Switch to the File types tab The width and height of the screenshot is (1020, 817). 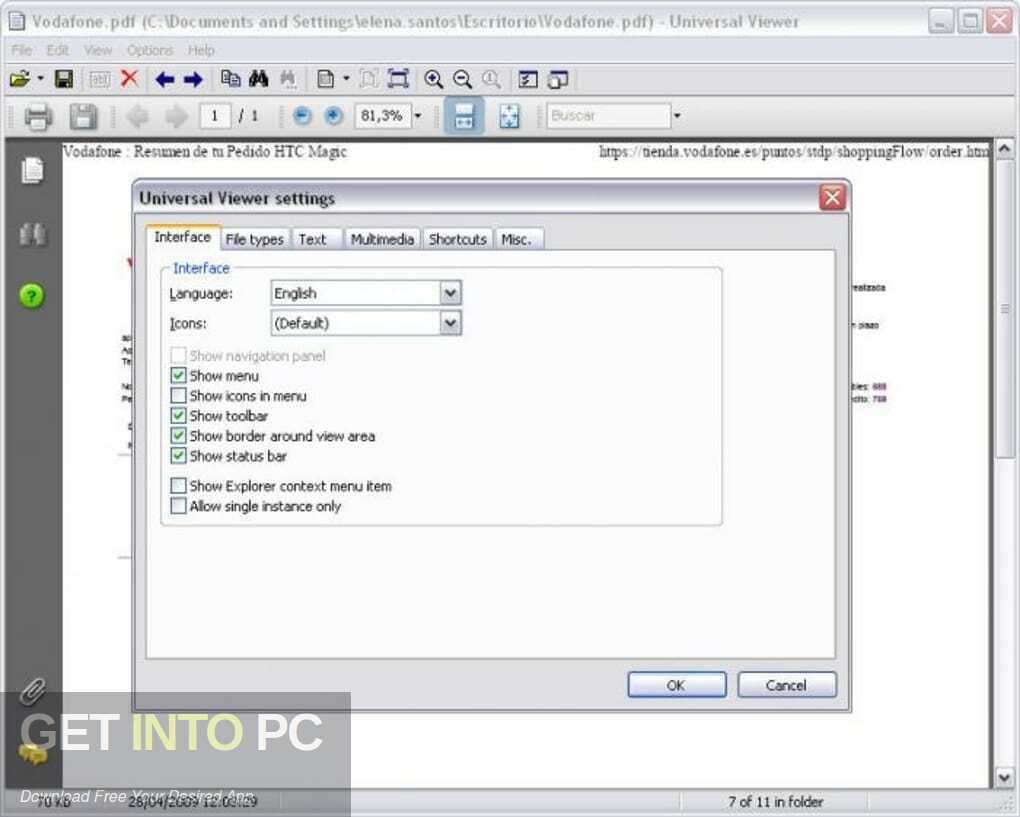254,239
